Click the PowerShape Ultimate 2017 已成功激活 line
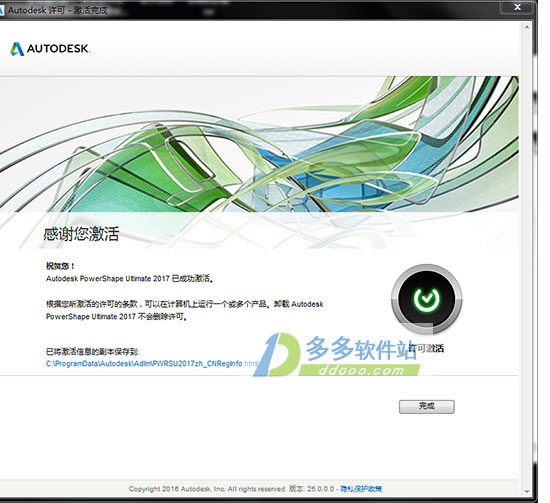Image resolution: width=550 pixels, height=503 pixels. (x=129, y=279)
